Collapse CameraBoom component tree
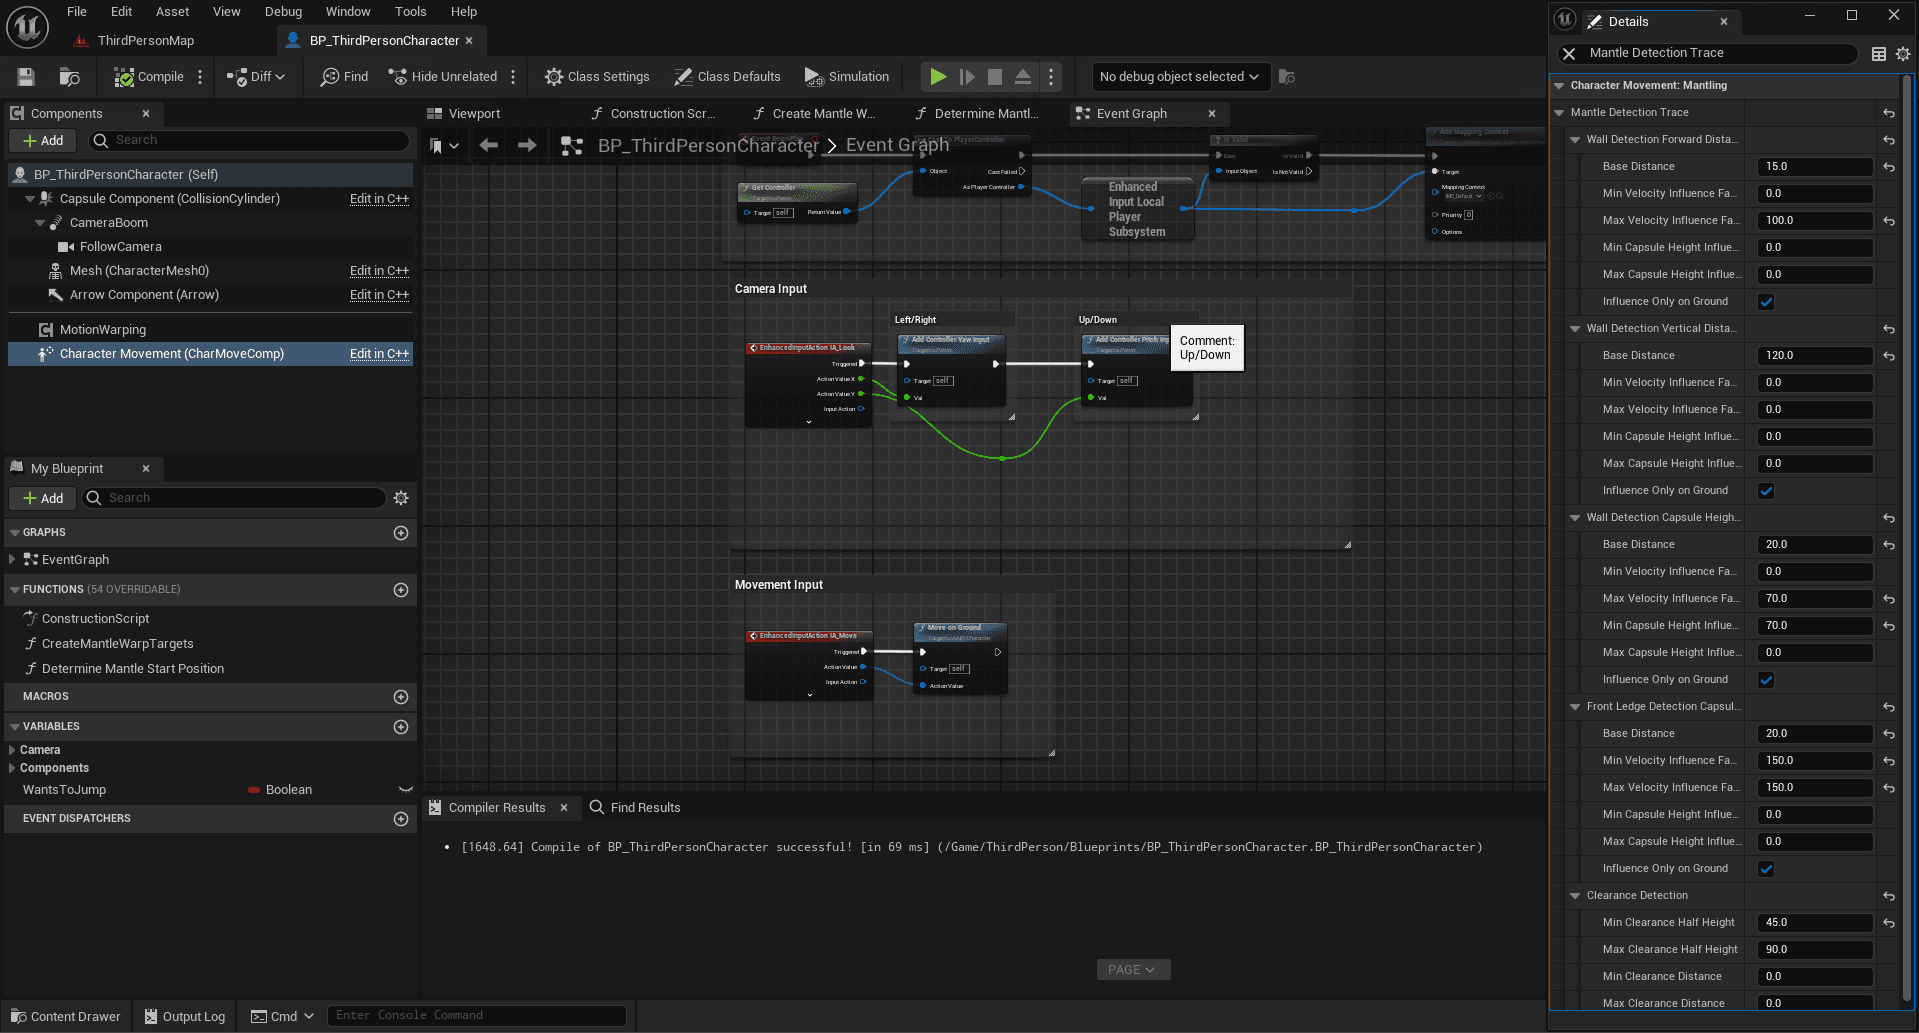The height and width of the screenshot is (1033, 1919). click(x=41, y=223)
